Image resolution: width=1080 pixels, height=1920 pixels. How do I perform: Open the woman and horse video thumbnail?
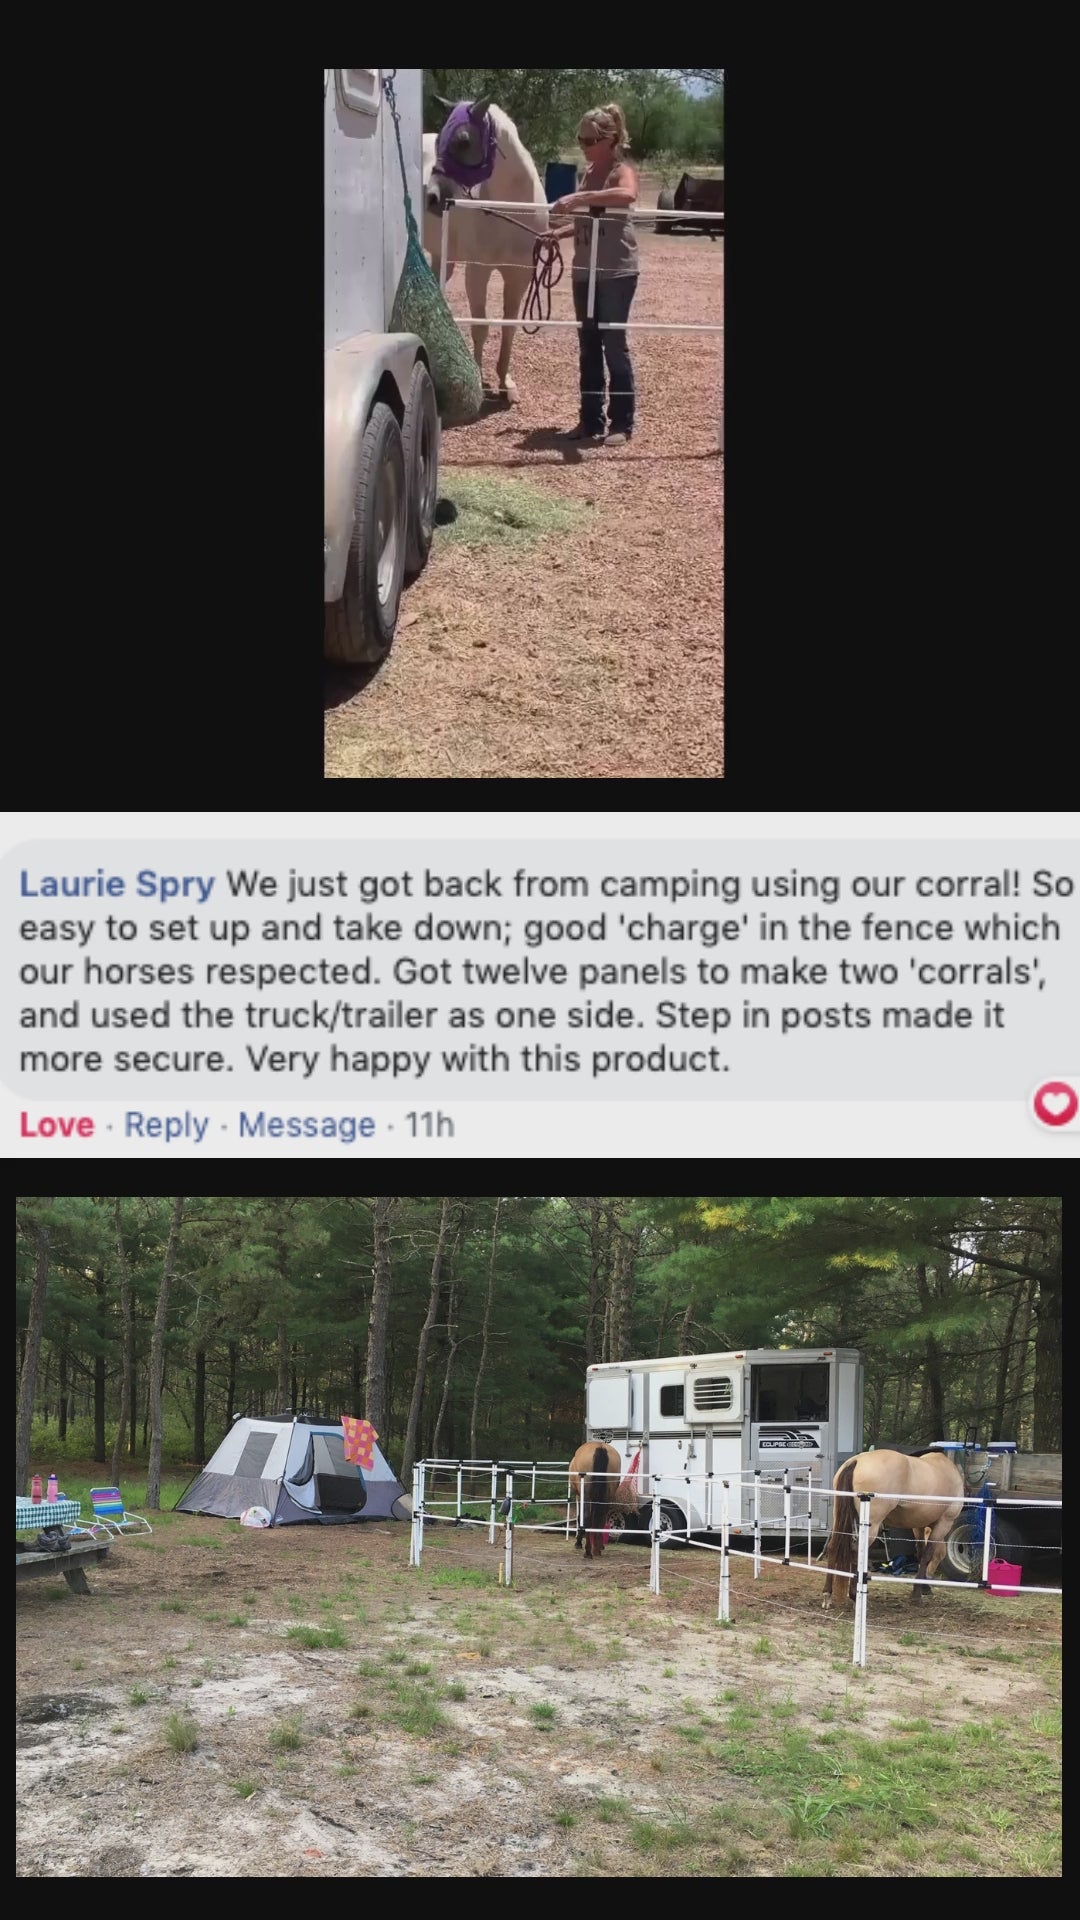coord(524,423)
